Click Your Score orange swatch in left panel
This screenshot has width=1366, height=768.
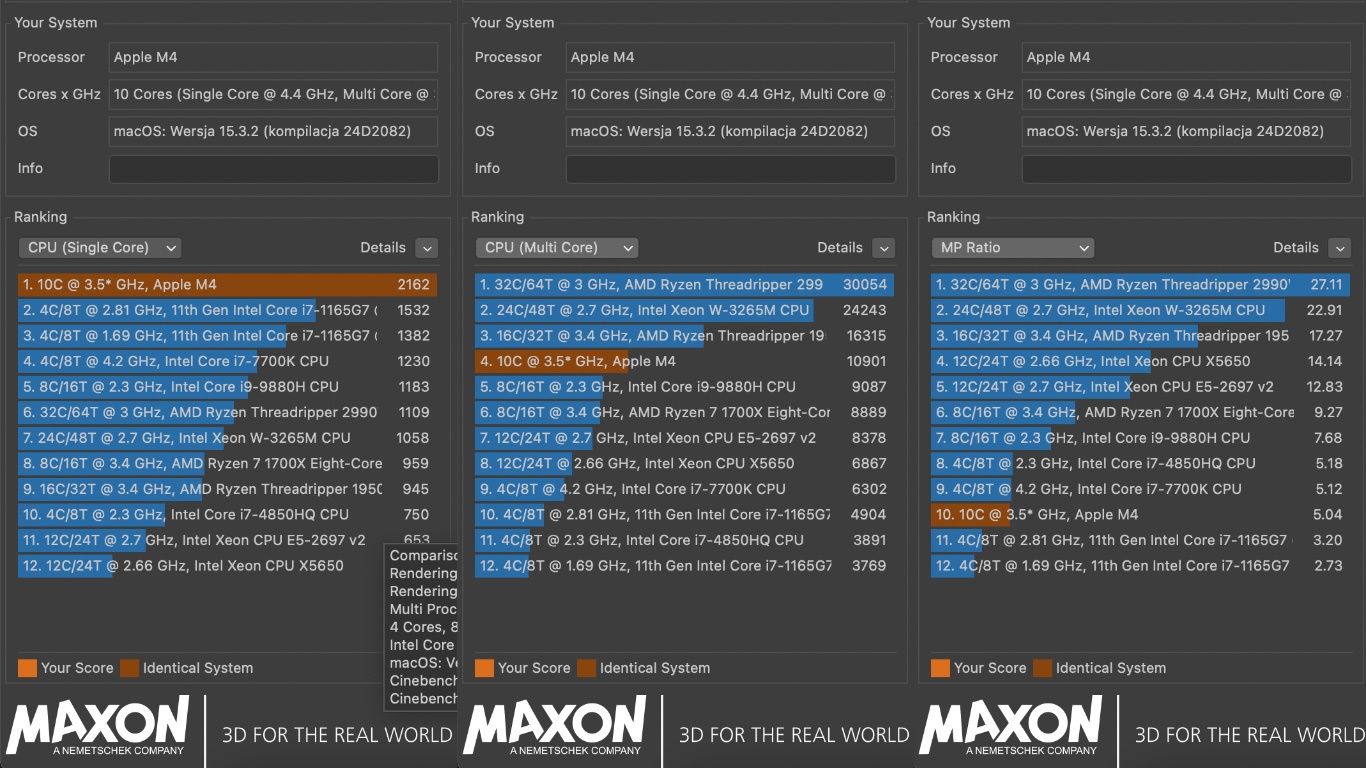pos(27,668)
